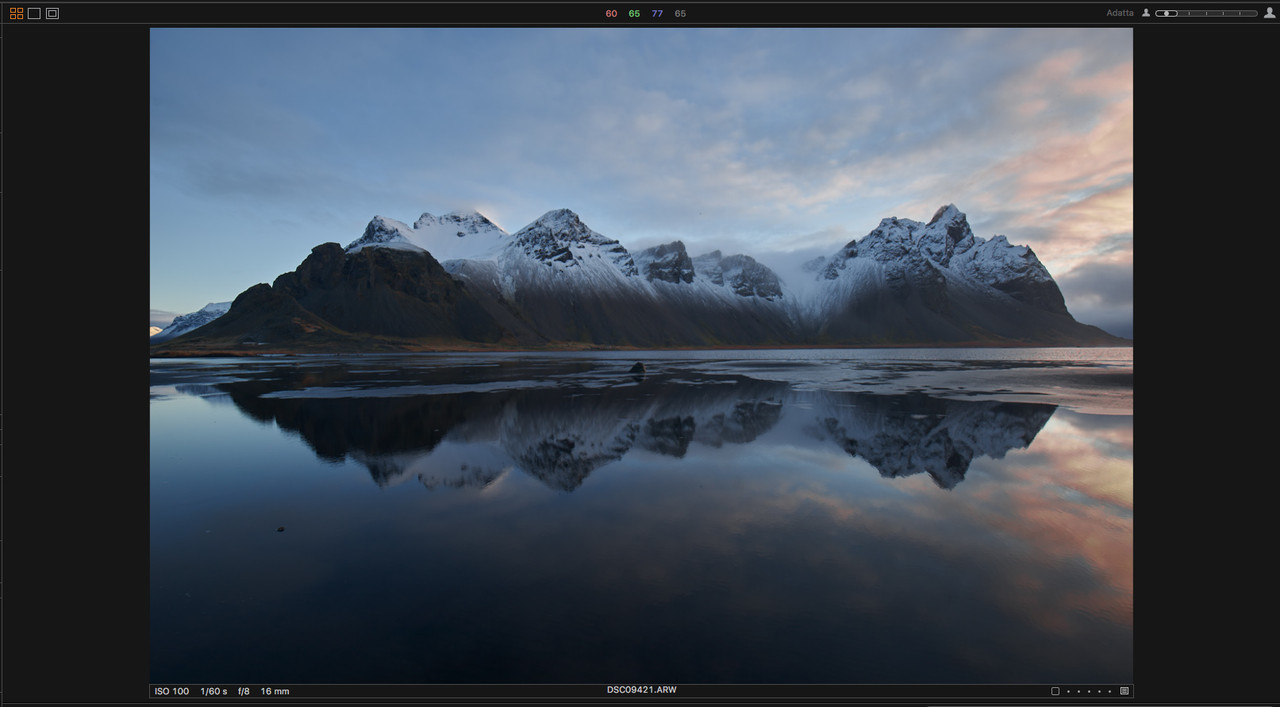Click the ISO 100 exposure info

[171, 691]
